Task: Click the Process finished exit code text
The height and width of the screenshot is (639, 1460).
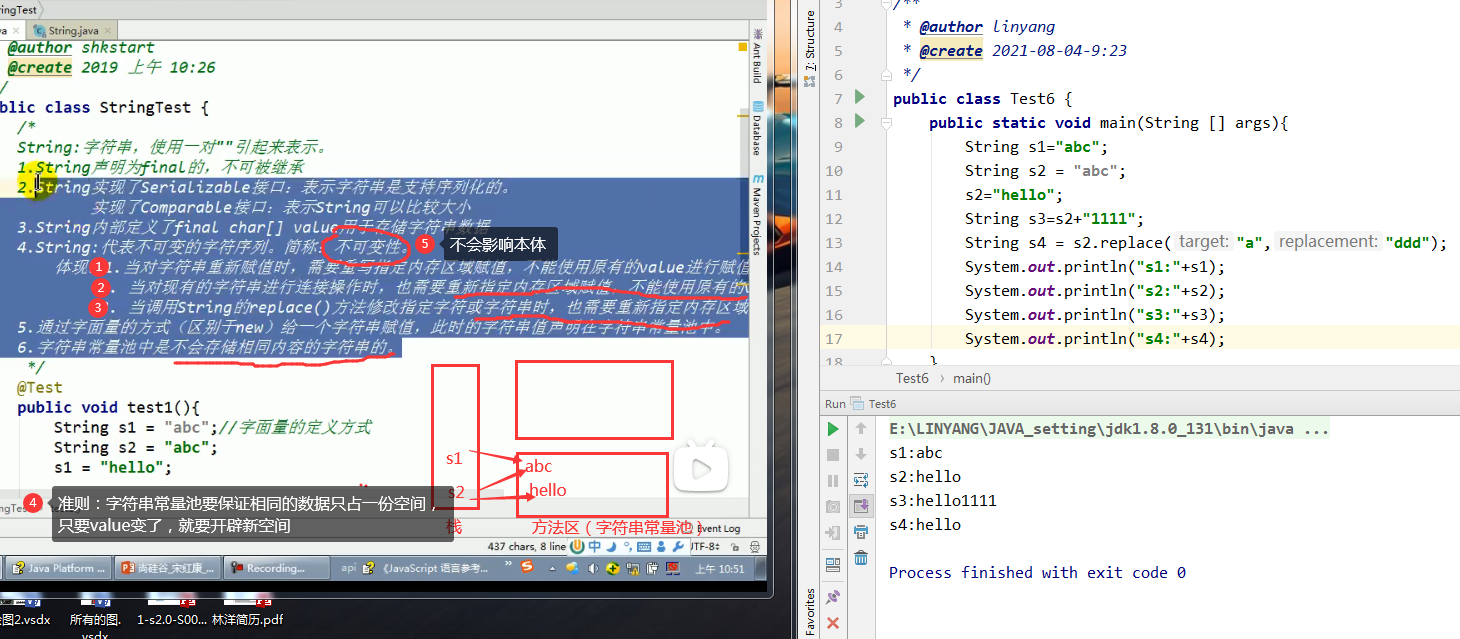Action: click(1037, 573)
